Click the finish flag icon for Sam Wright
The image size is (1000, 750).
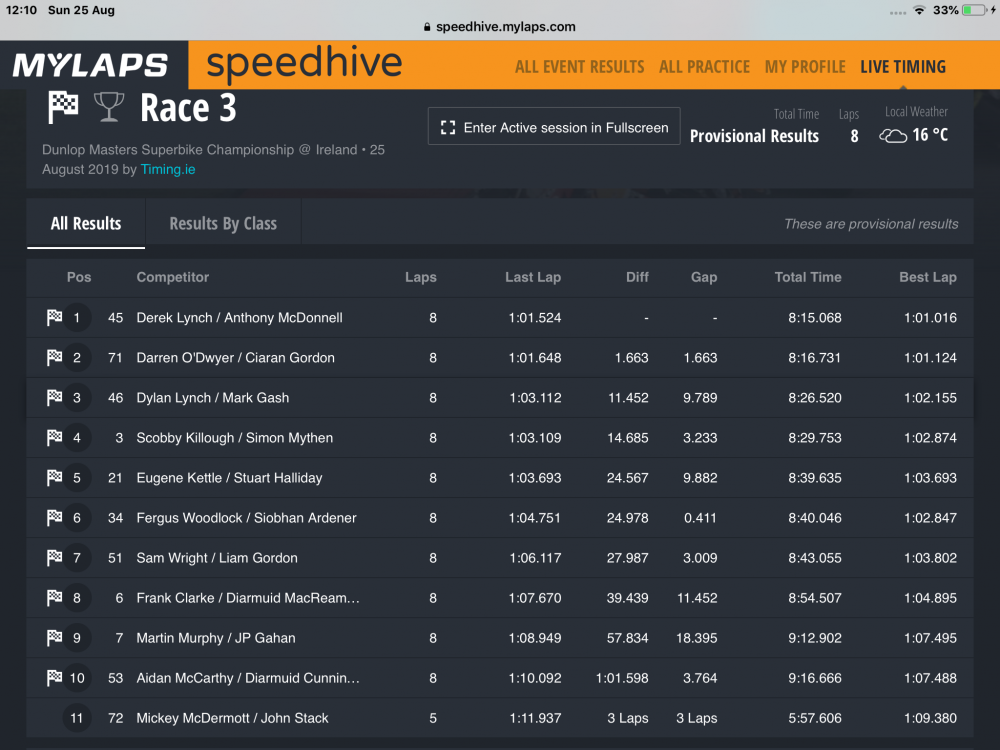(55, 557)
